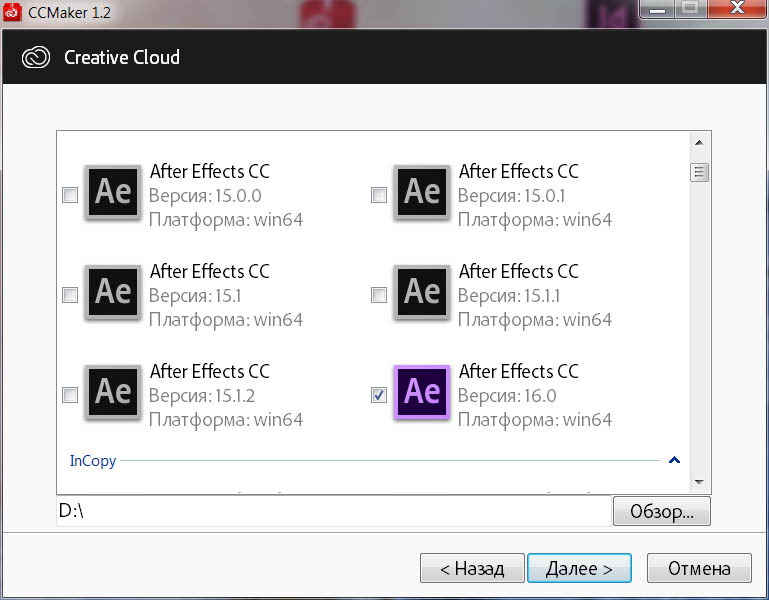Click the Отмена cancel button
The image size is (769, 600).
tap(699, 568)
